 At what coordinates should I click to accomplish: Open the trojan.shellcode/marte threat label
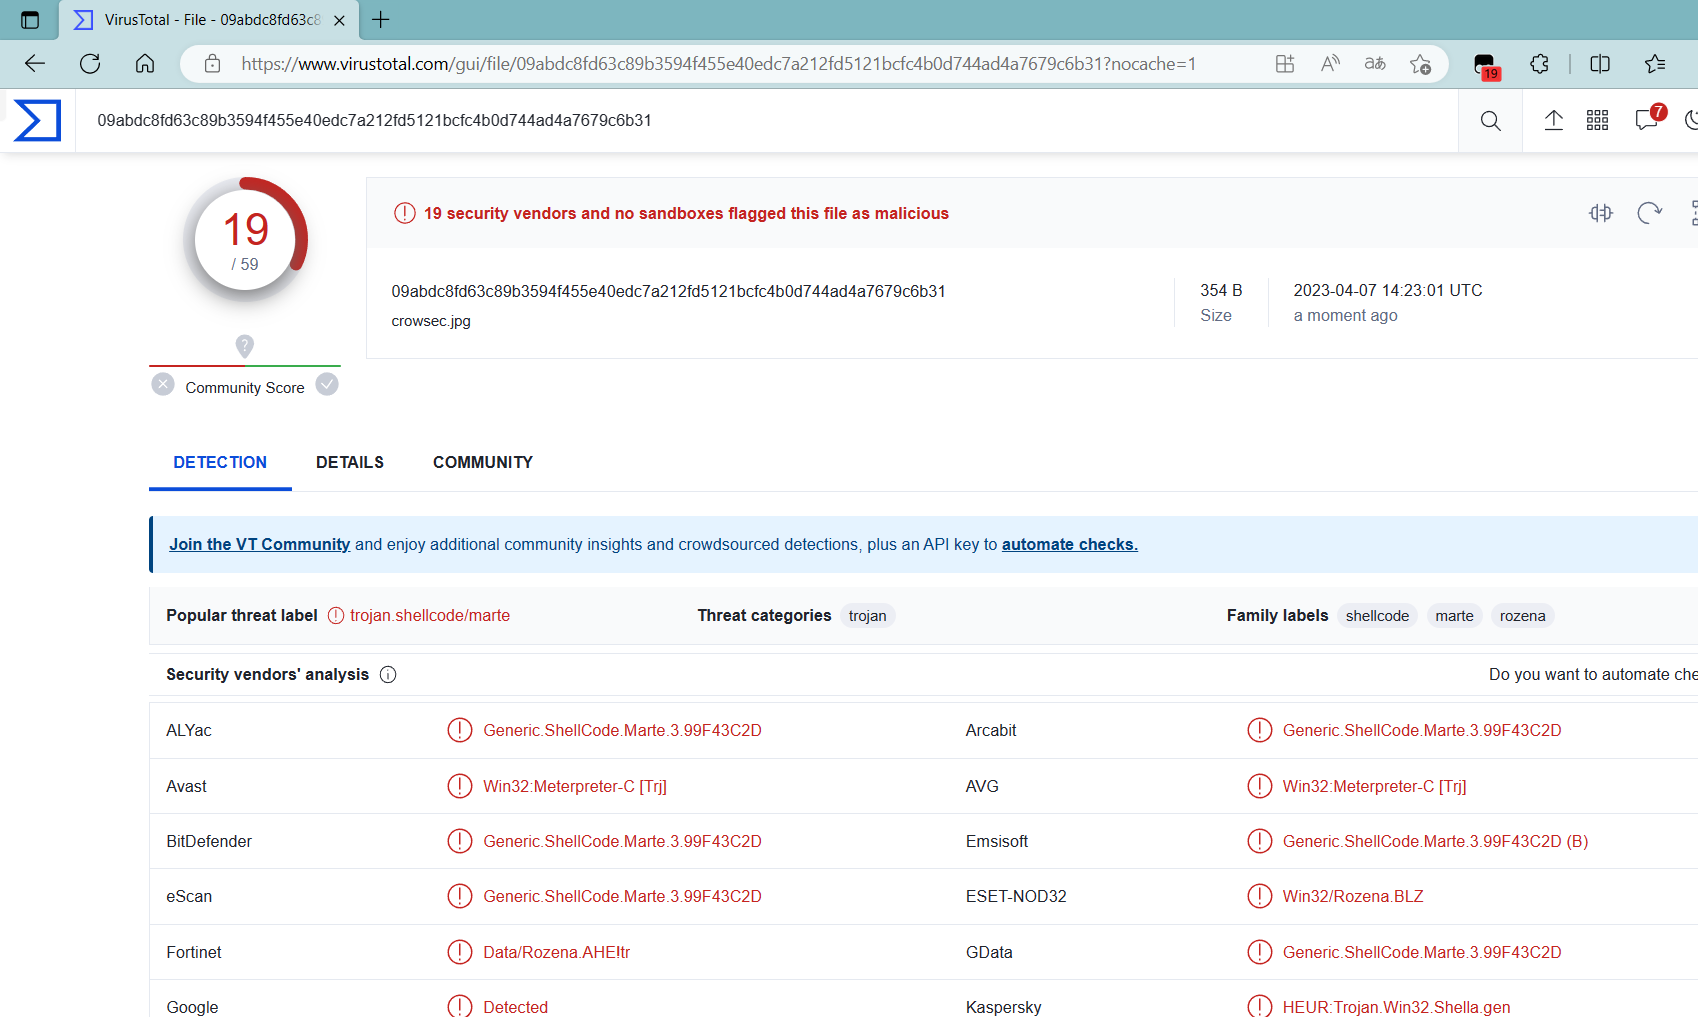(x=430, y=615)
